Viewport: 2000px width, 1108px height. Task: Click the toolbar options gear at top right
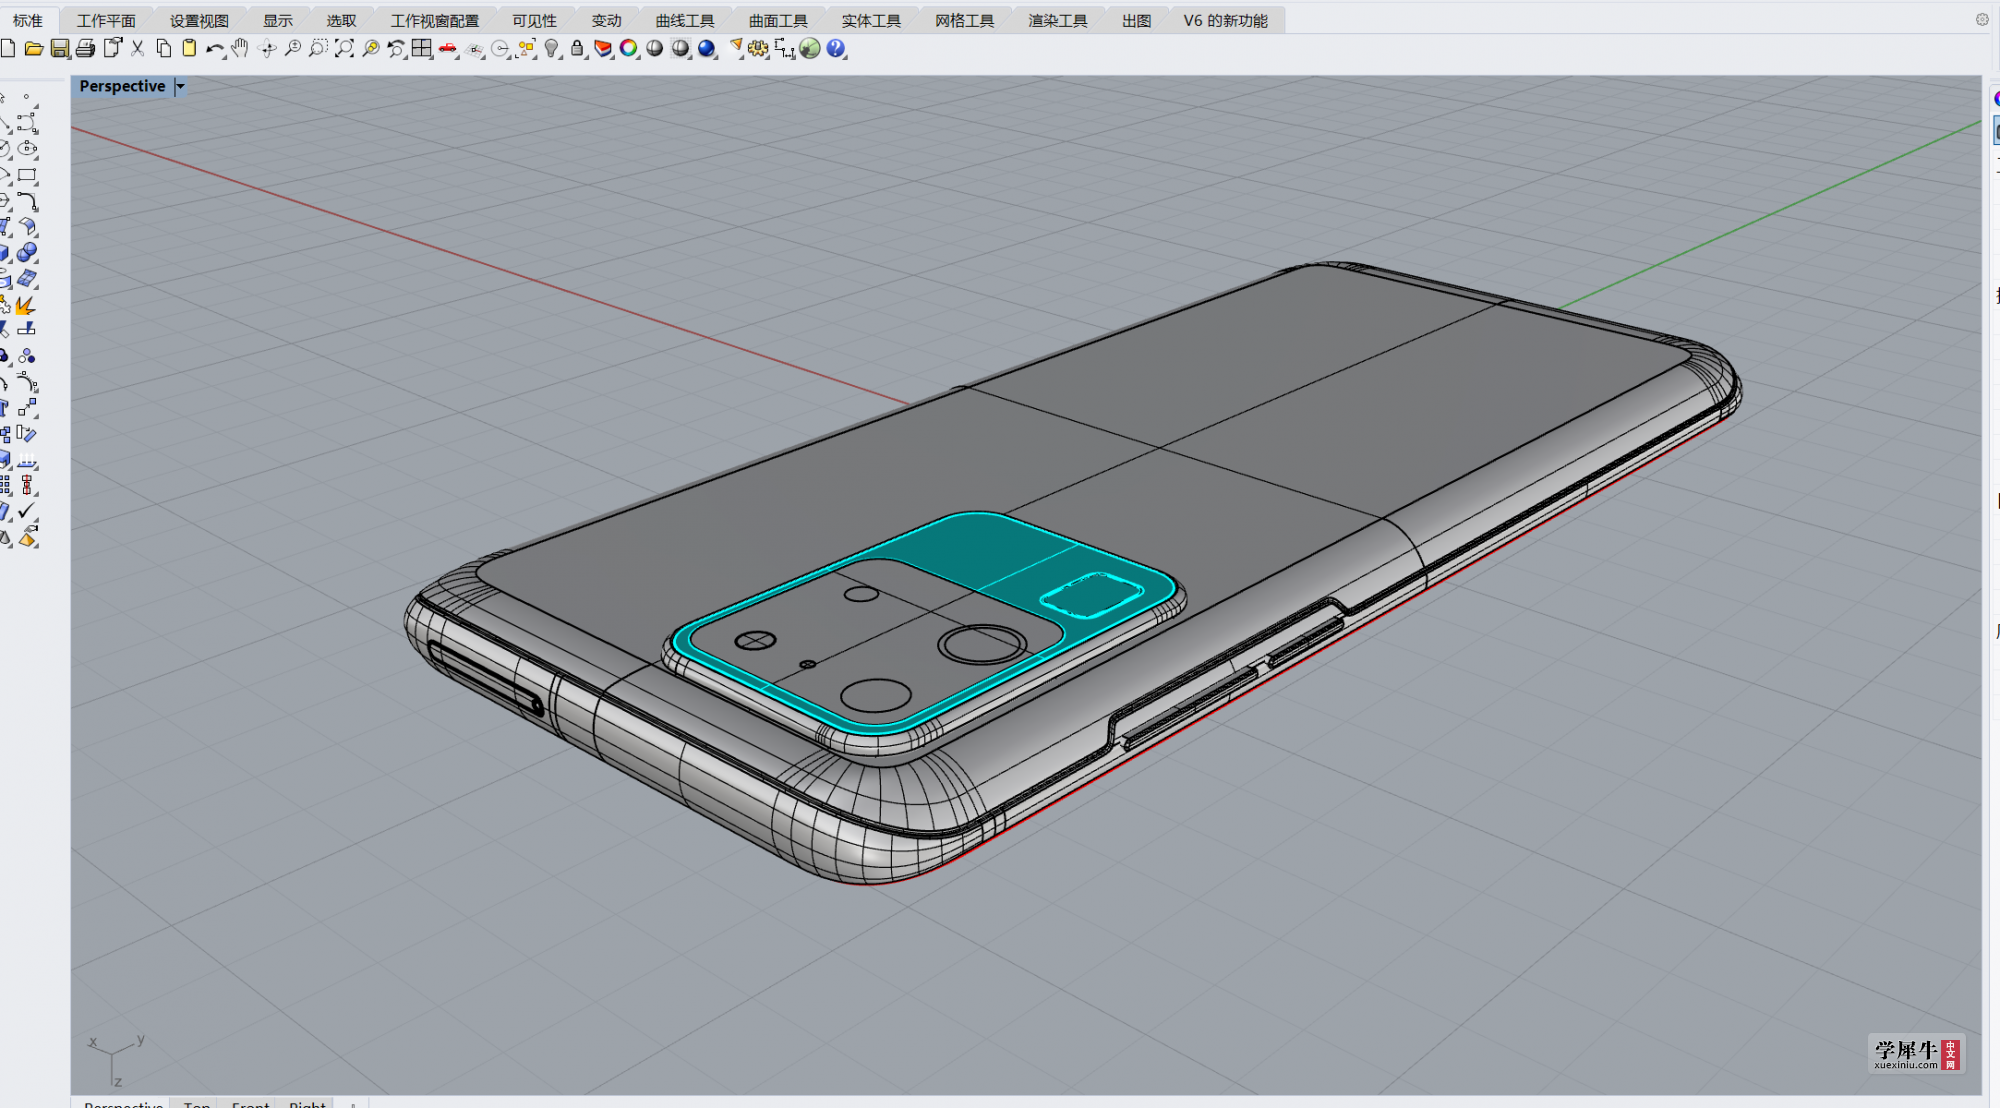pos(1982,19)
